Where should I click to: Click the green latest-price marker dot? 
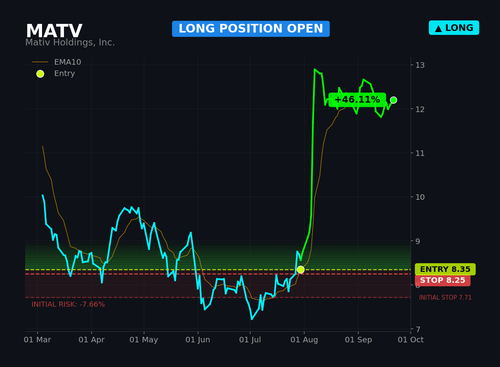[393, 100]
